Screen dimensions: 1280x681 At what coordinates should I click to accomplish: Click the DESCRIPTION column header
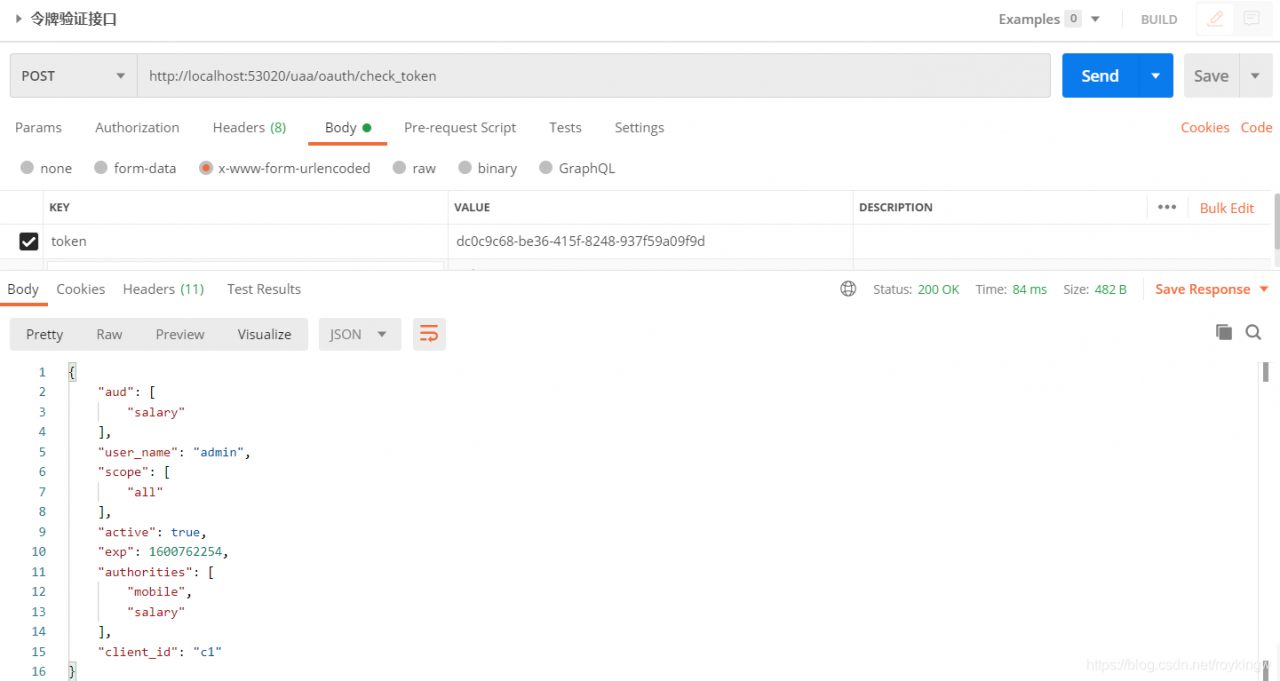896,208
